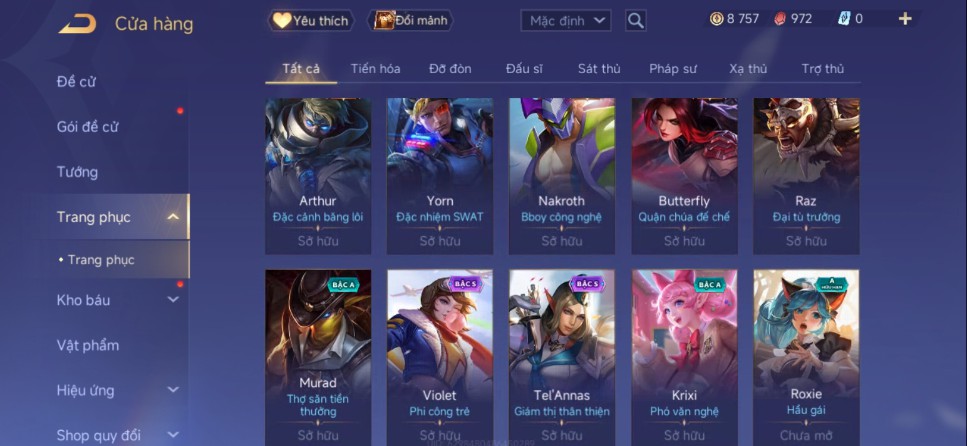Screen dimensions: 967x446
Task: Click the blue voucher currency icon
Action: pos(844,19)
